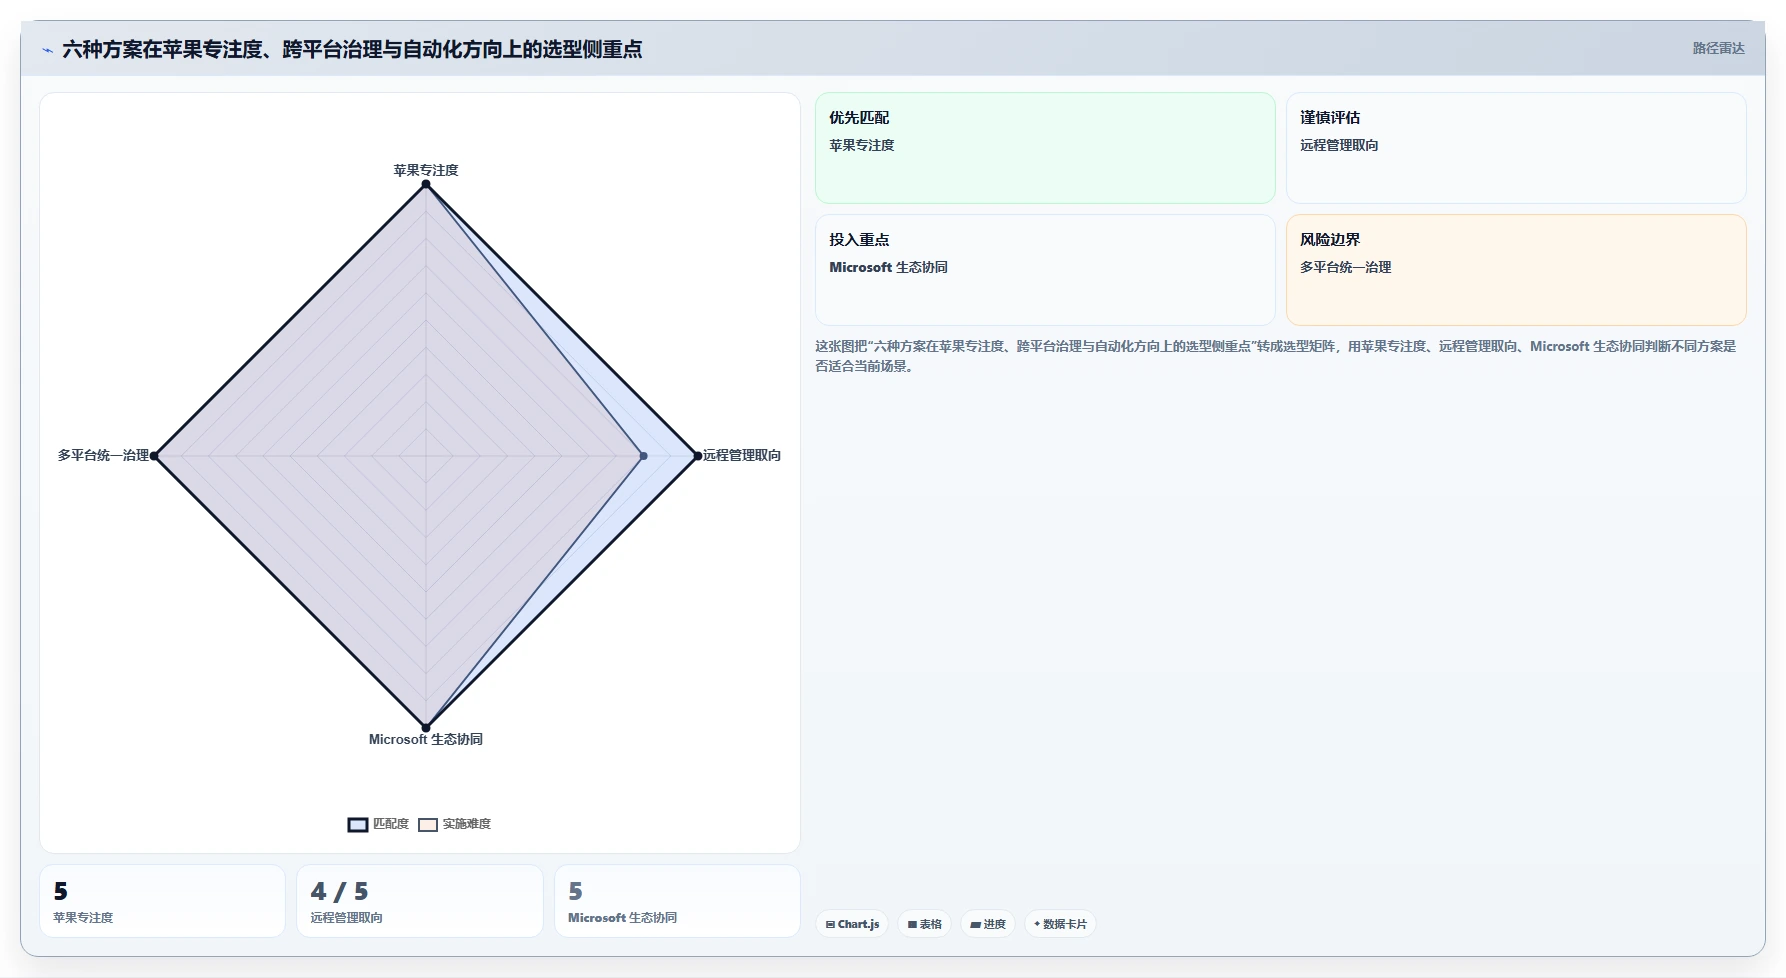Image resolution: width=1786 pixels, height=978 pixels.
Task: Click the radar point at the Microsoft 生态协同 vertex
Action: coord(426,728)
